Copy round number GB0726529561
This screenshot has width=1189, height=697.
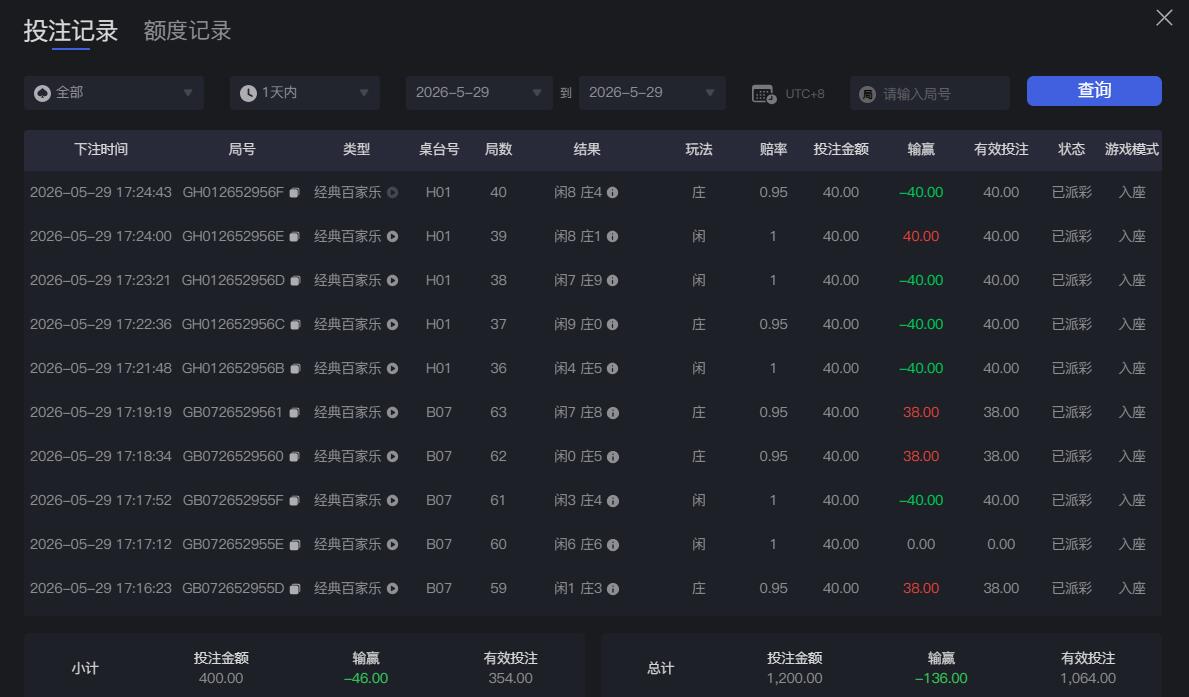click(x=295, y=413)
